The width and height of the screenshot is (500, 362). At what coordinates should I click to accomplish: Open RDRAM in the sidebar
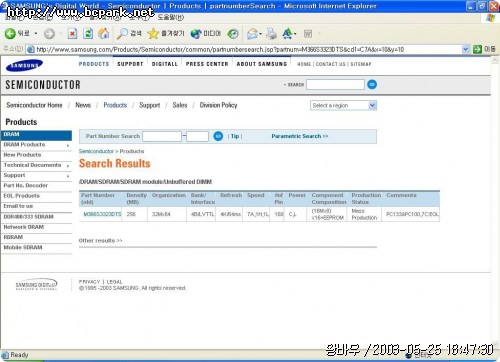pyautogui.click(x=13, y=237)
